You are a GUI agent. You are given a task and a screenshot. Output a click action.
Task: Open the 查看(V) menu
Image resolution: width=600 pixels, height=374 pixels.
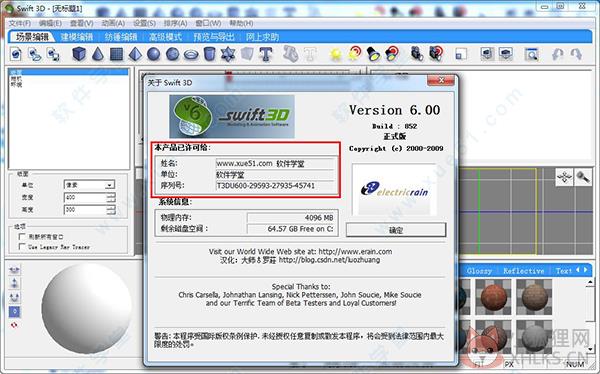click(x=82, y=23)
